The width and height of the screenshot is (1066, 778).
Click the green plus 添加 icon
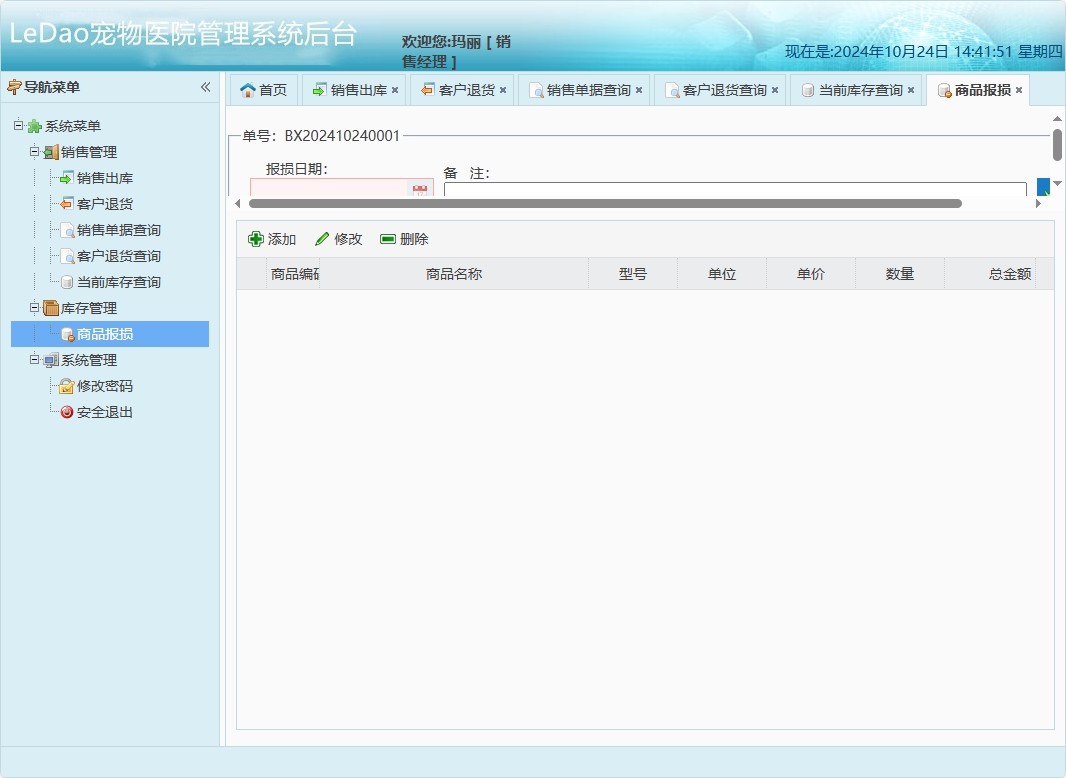257,239
